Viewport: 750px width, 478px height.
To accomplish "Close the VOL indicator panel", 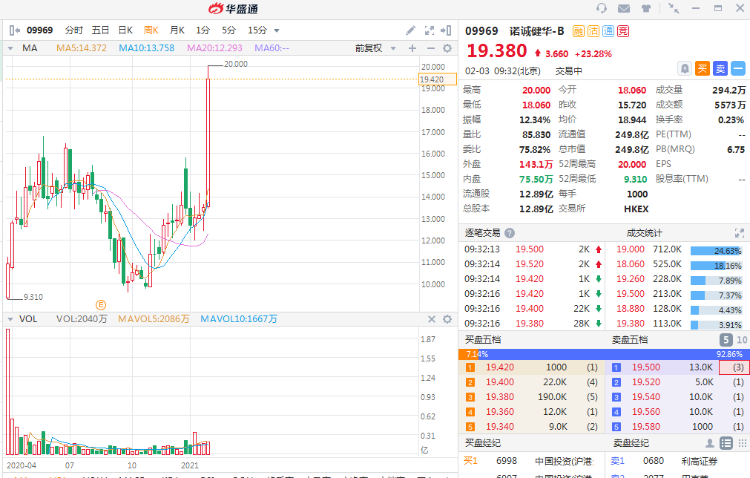I will click(x=431, y=319).
